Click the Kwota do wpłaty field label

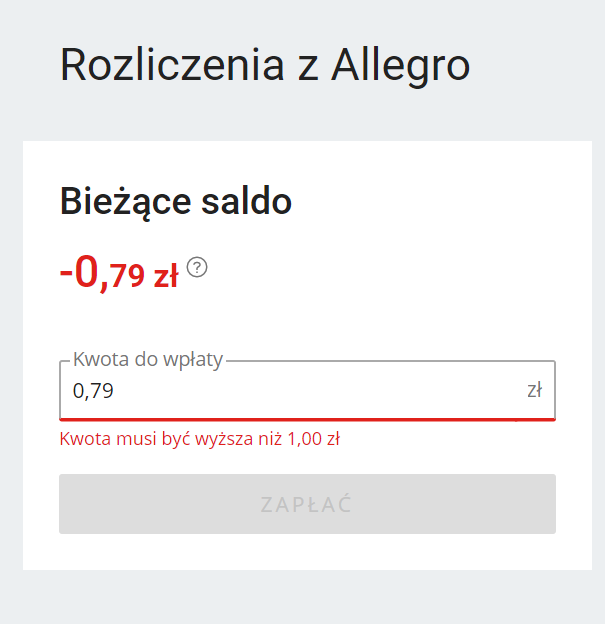pos(148,361)
